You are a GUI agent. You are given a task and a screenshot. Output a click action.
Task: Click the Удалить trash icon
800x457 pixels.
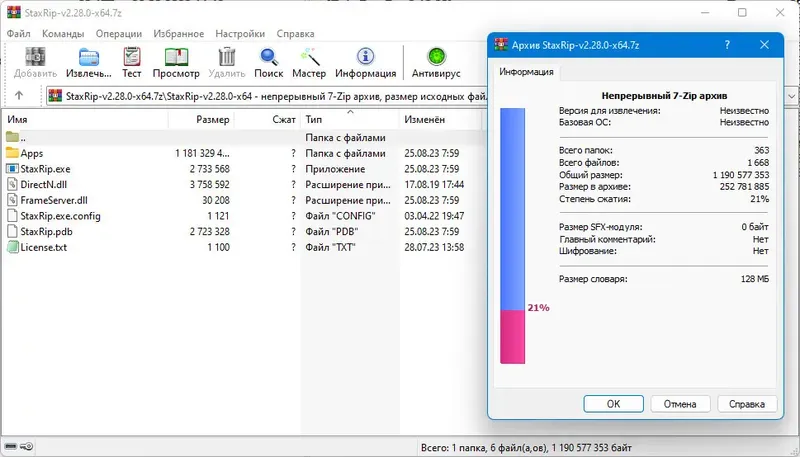point(227,57)
